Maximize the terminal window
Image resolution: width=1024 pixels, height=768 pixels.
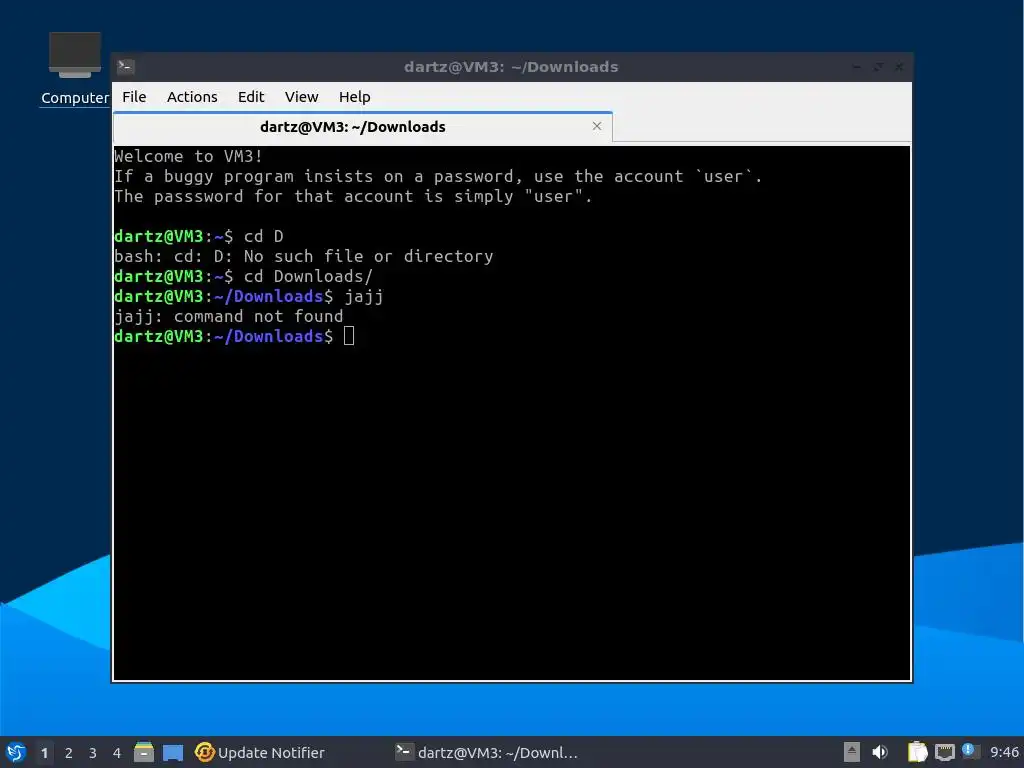(878, 67)
